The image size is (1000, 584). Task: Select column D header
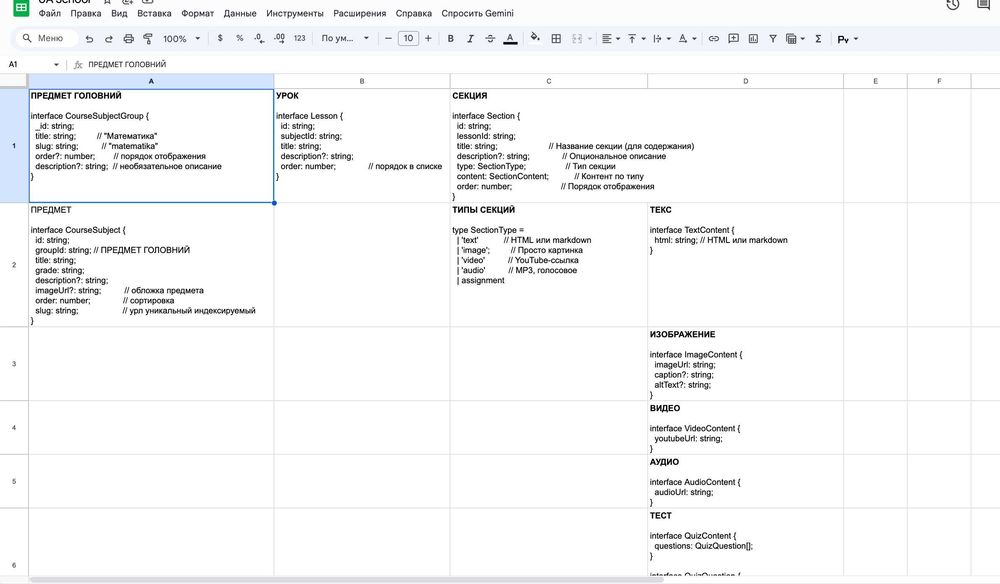746,81
